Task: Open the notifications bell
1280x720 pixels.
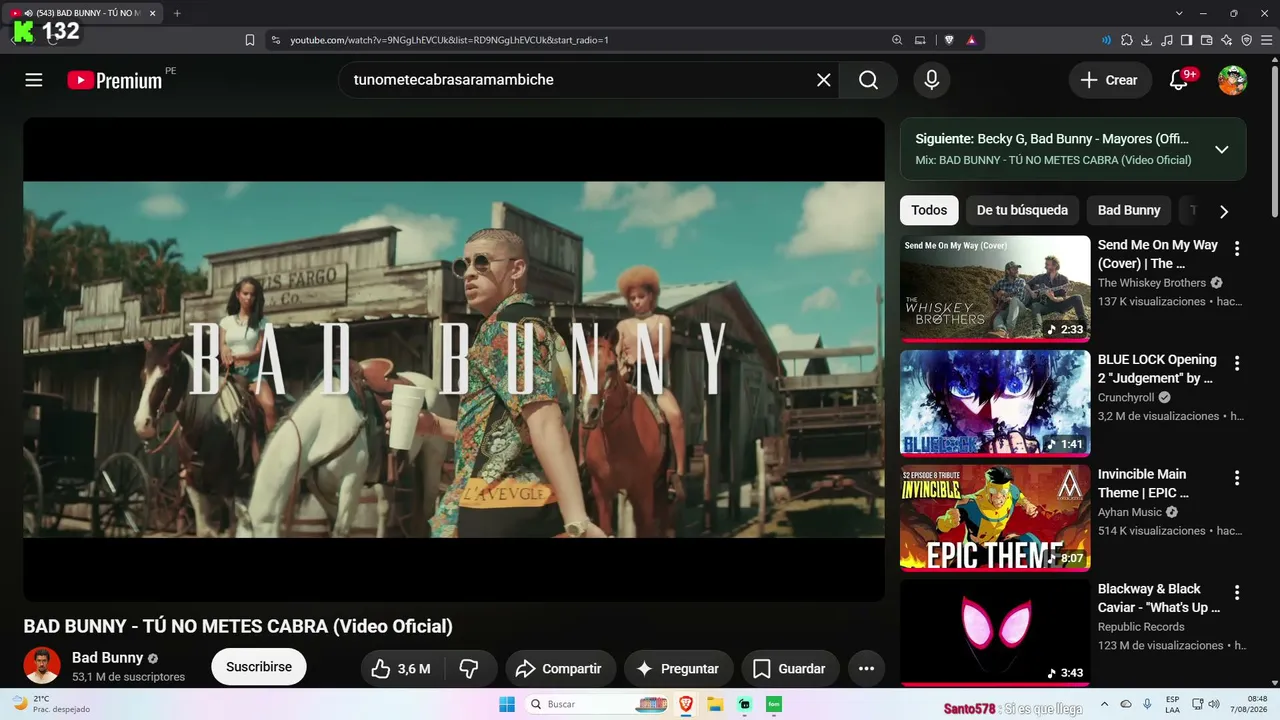Action: click(x=1179, y=80)
